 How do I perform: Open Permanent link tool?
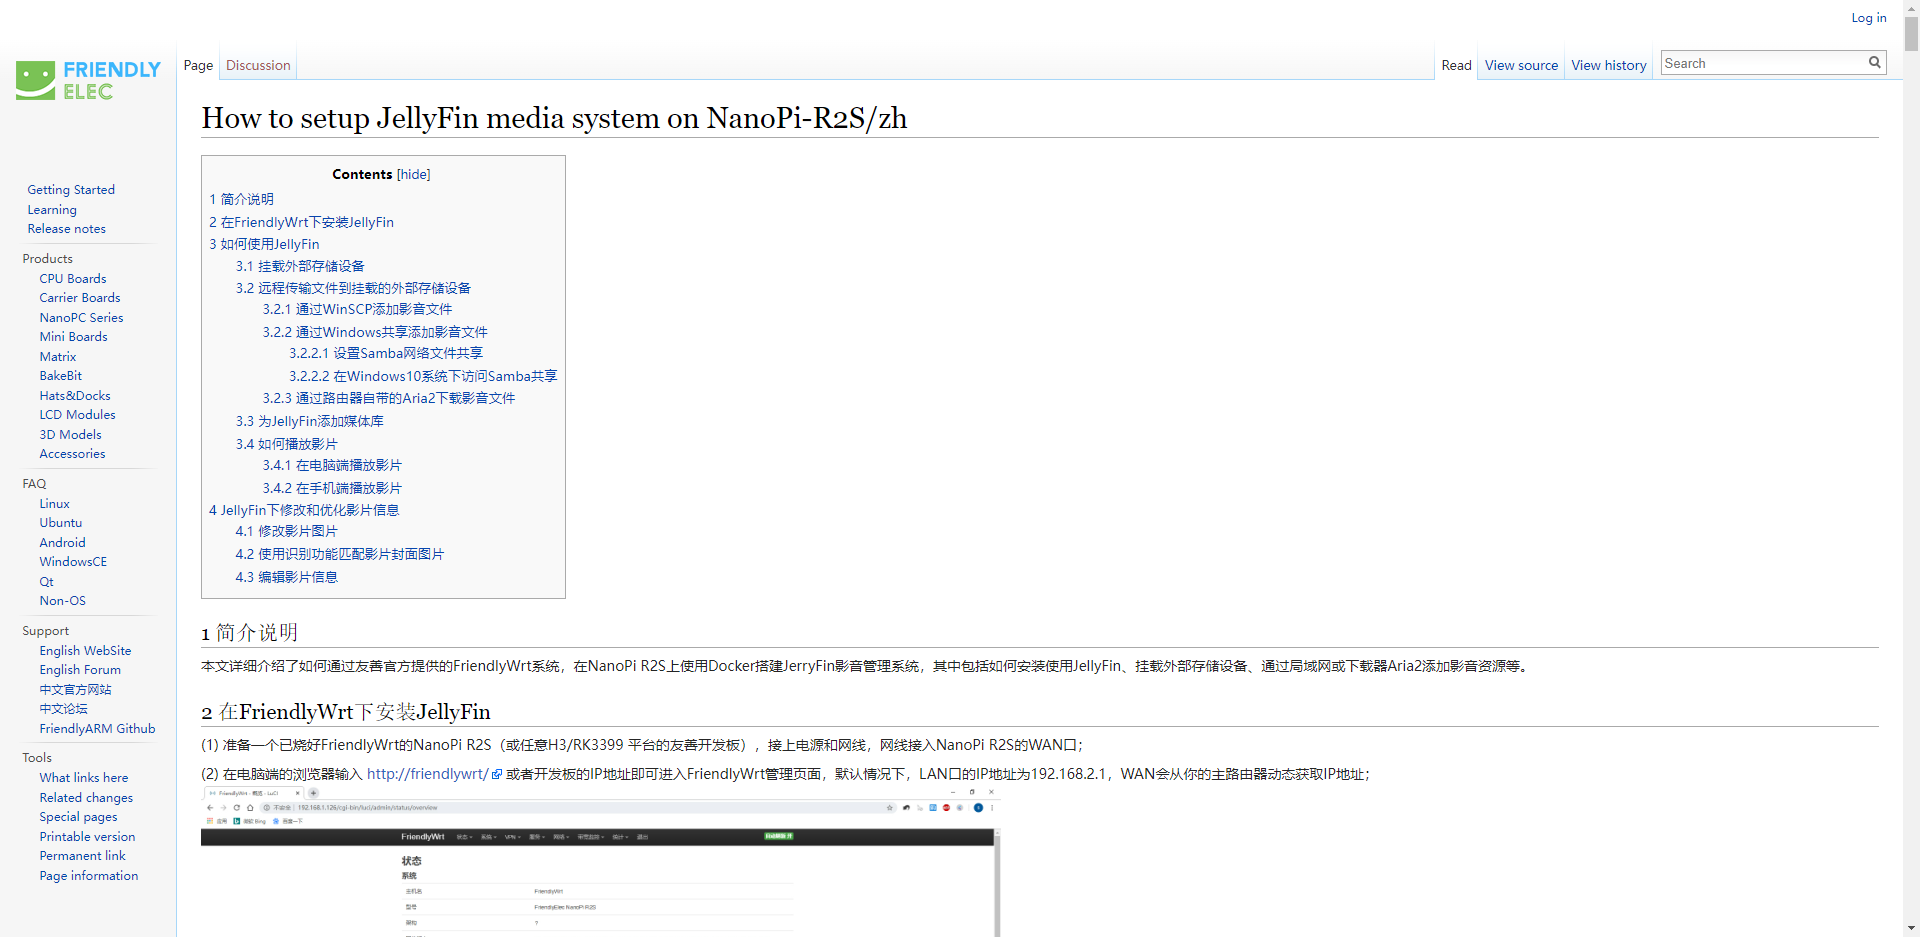(x=82, y=855)
